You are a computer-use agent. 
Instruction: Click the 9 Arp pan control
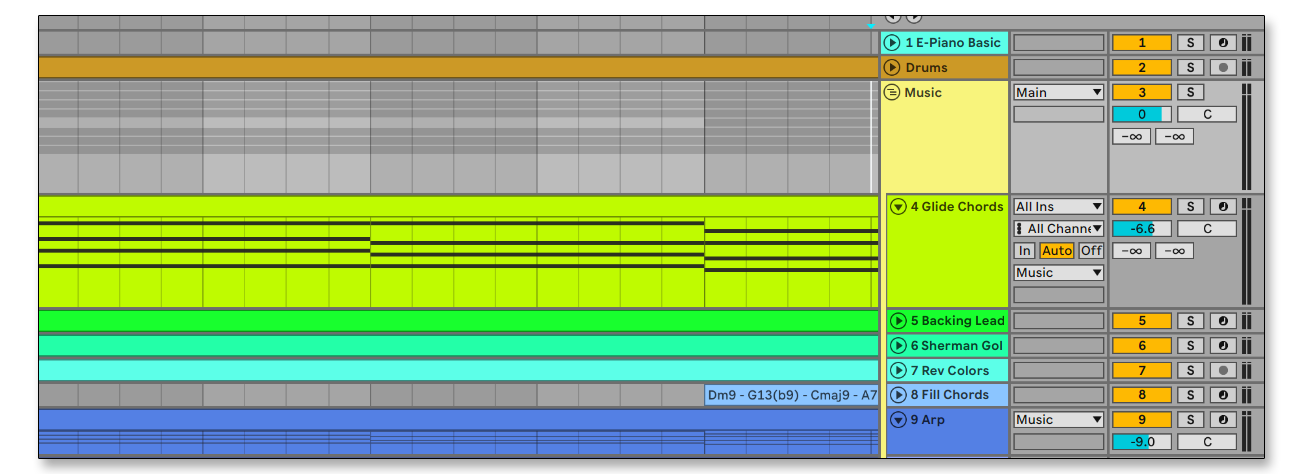point(1207,442)
